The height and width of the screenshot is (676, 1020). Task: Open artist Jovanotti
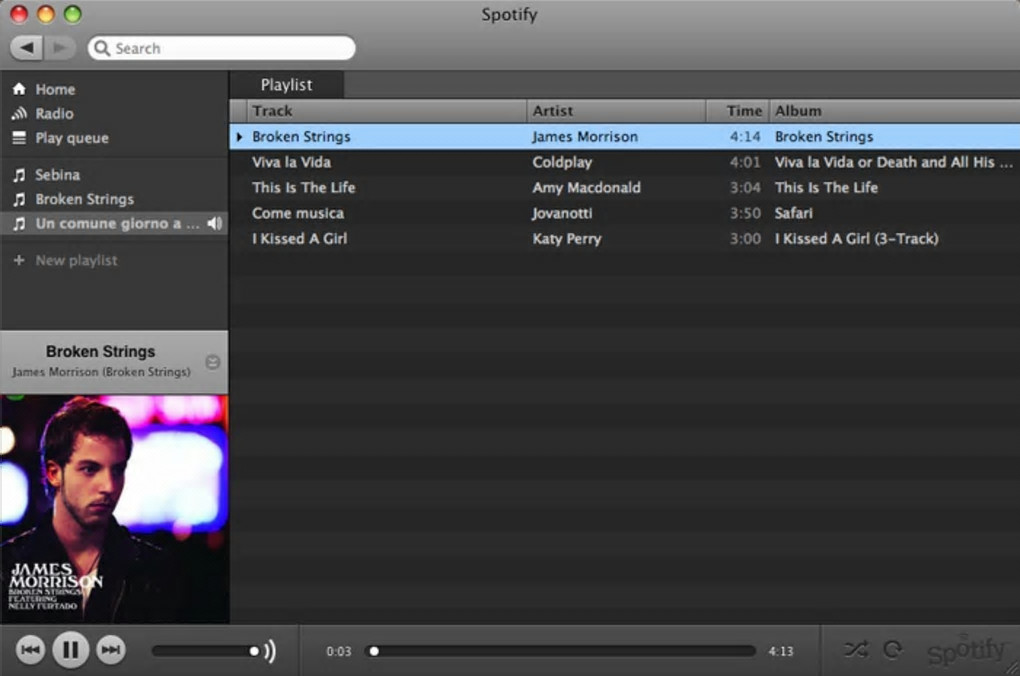point(562,213)
